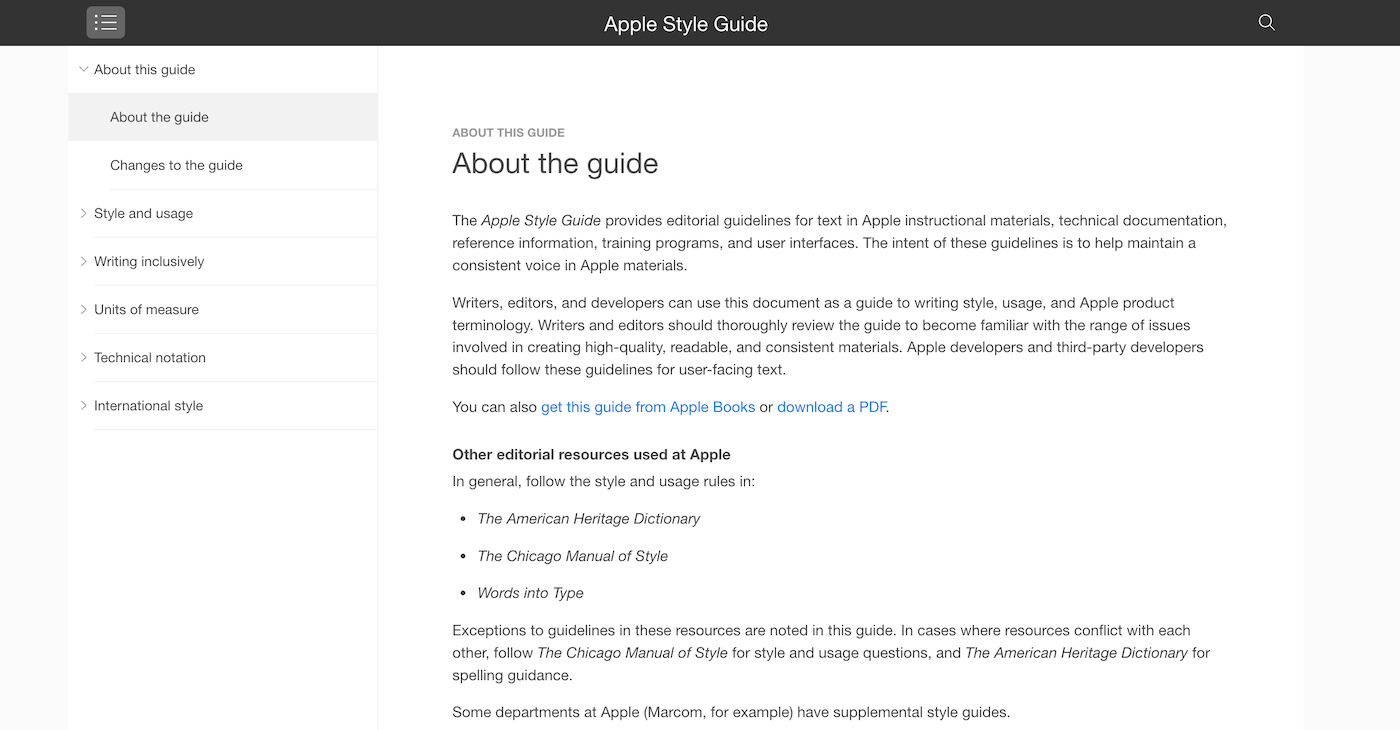Select "Units of measure" in the sidebar
Screen dimensions: 1400x730
tap(146, 309)
